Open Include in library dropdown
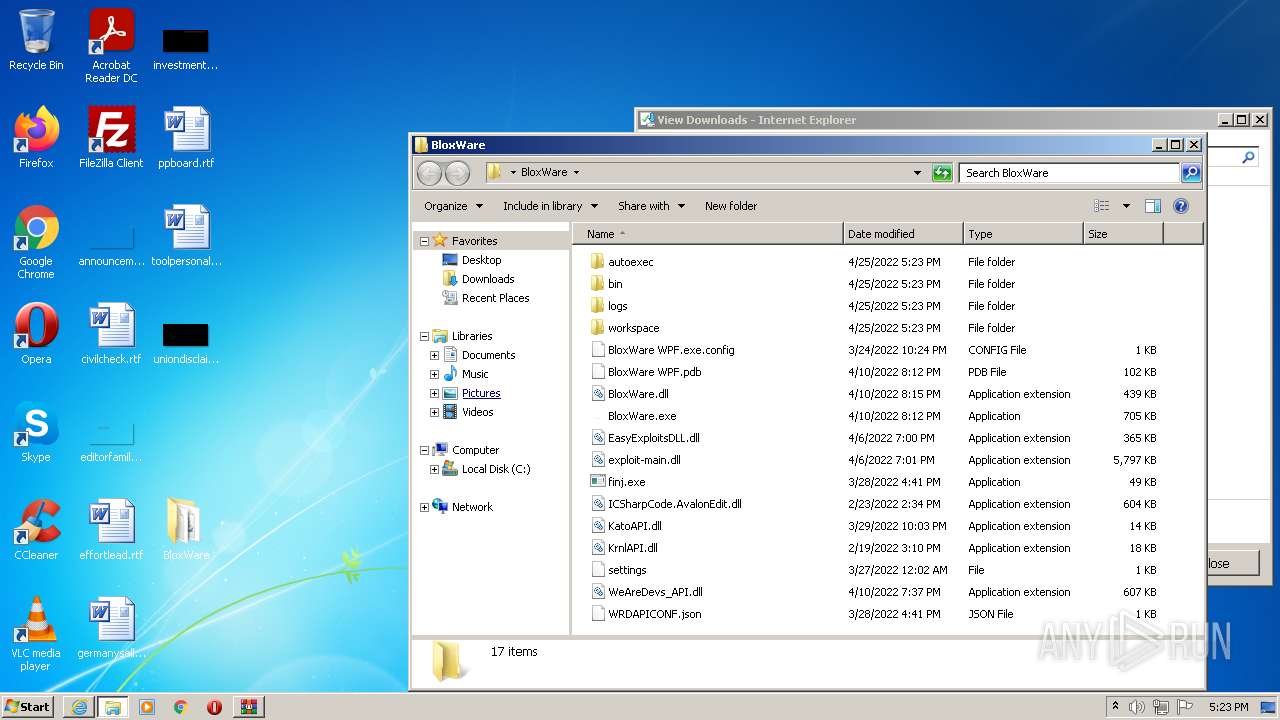The width and height of the screenshot is (1280, 720). click(550, 206)
